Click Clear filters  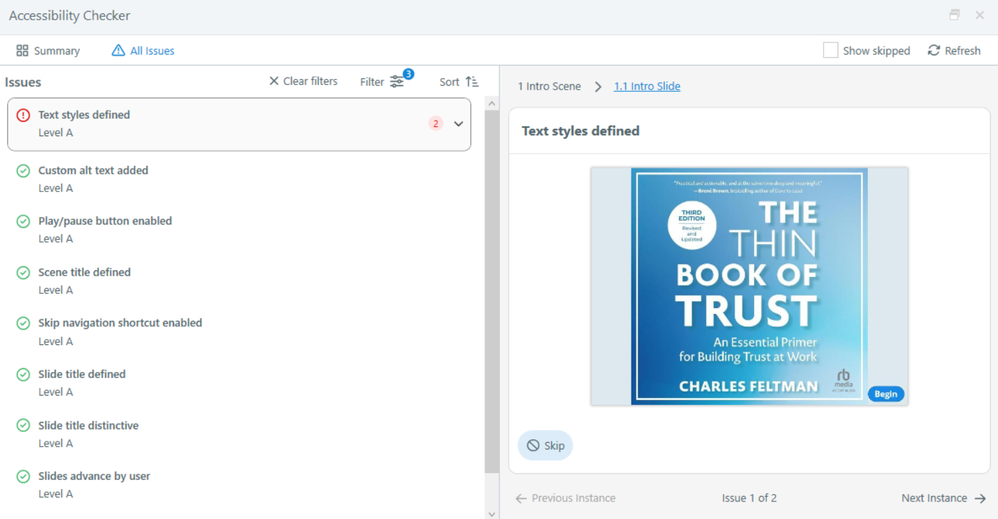tap(303, 82)
